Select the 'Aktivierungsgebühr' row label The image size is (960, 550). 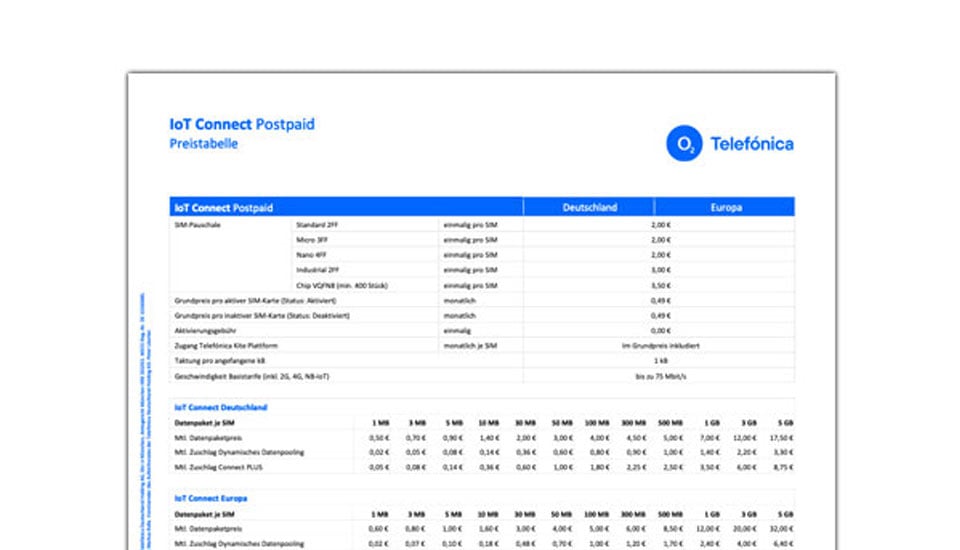coord(205,331)
